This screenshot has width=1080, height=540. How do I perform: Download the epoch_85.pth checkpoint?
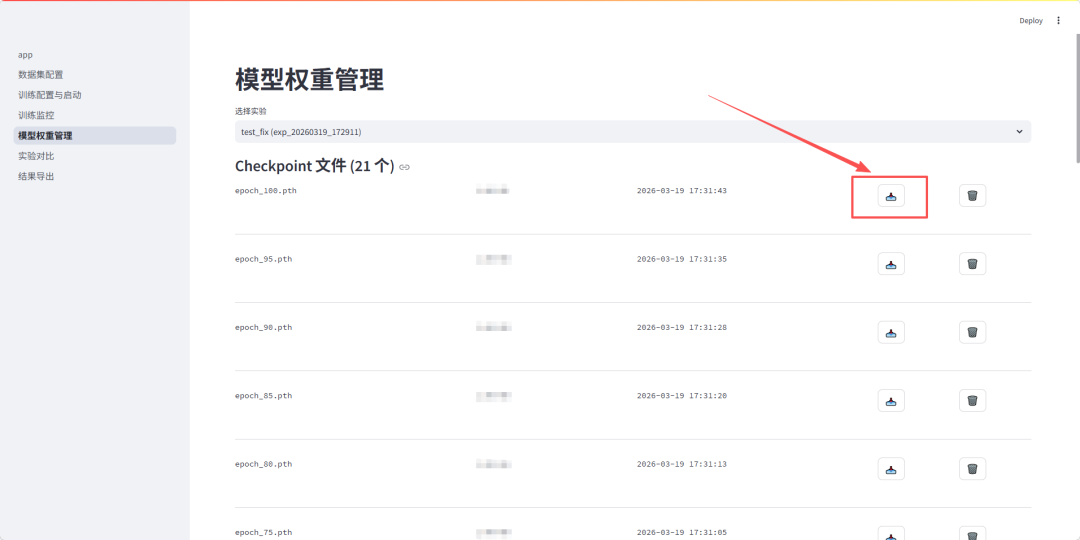891,401
